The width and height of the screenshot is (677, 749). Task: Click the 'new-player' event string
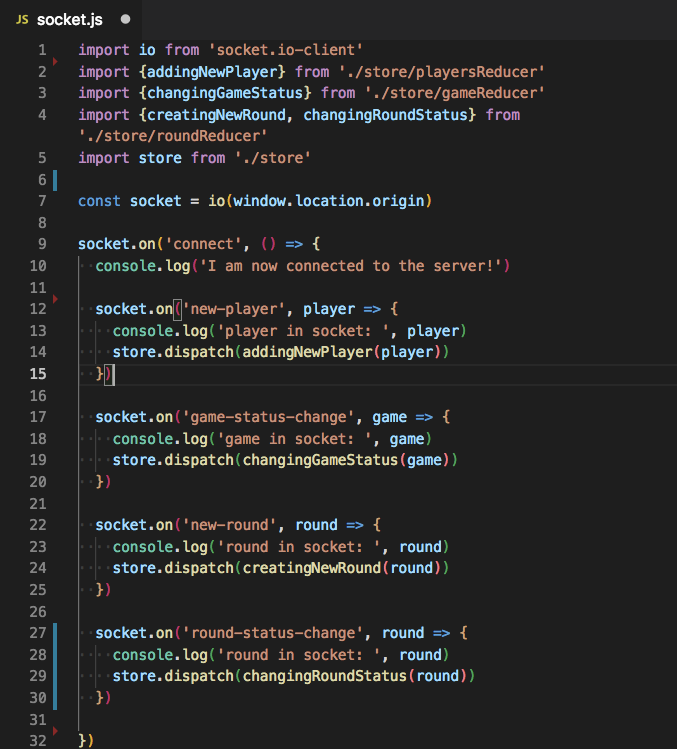(234, 309)
